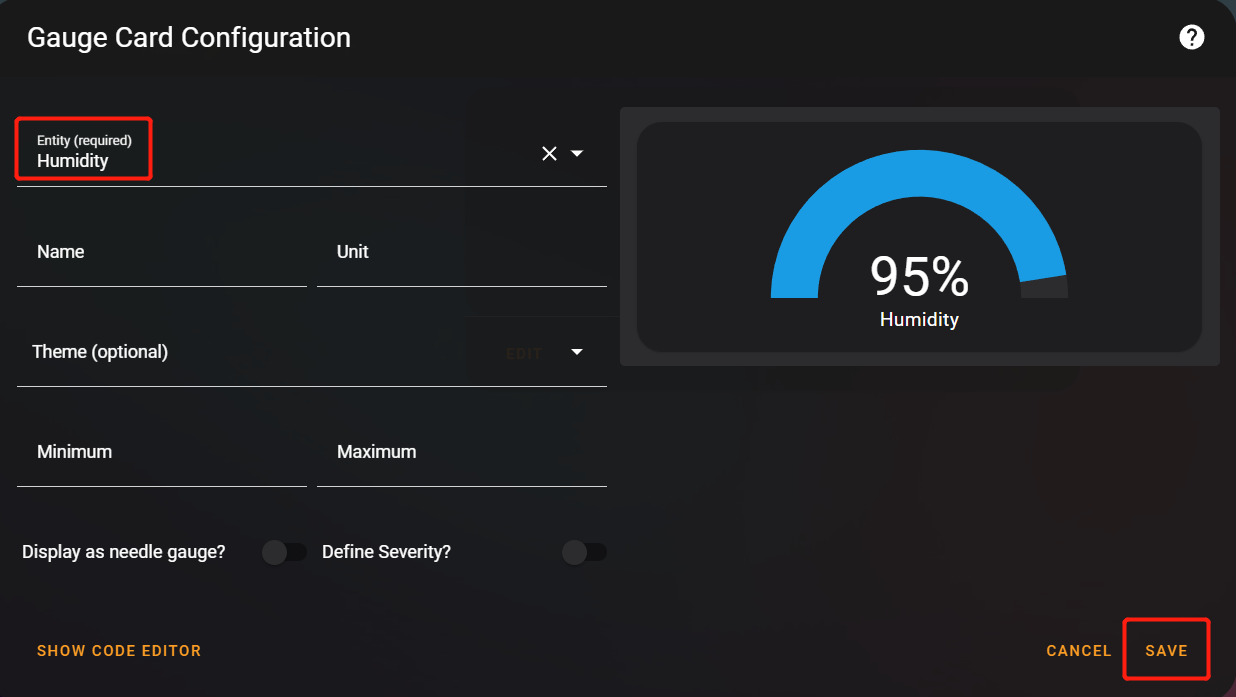Expand the Entity dropdown arrow

click(x=577, y=153)
